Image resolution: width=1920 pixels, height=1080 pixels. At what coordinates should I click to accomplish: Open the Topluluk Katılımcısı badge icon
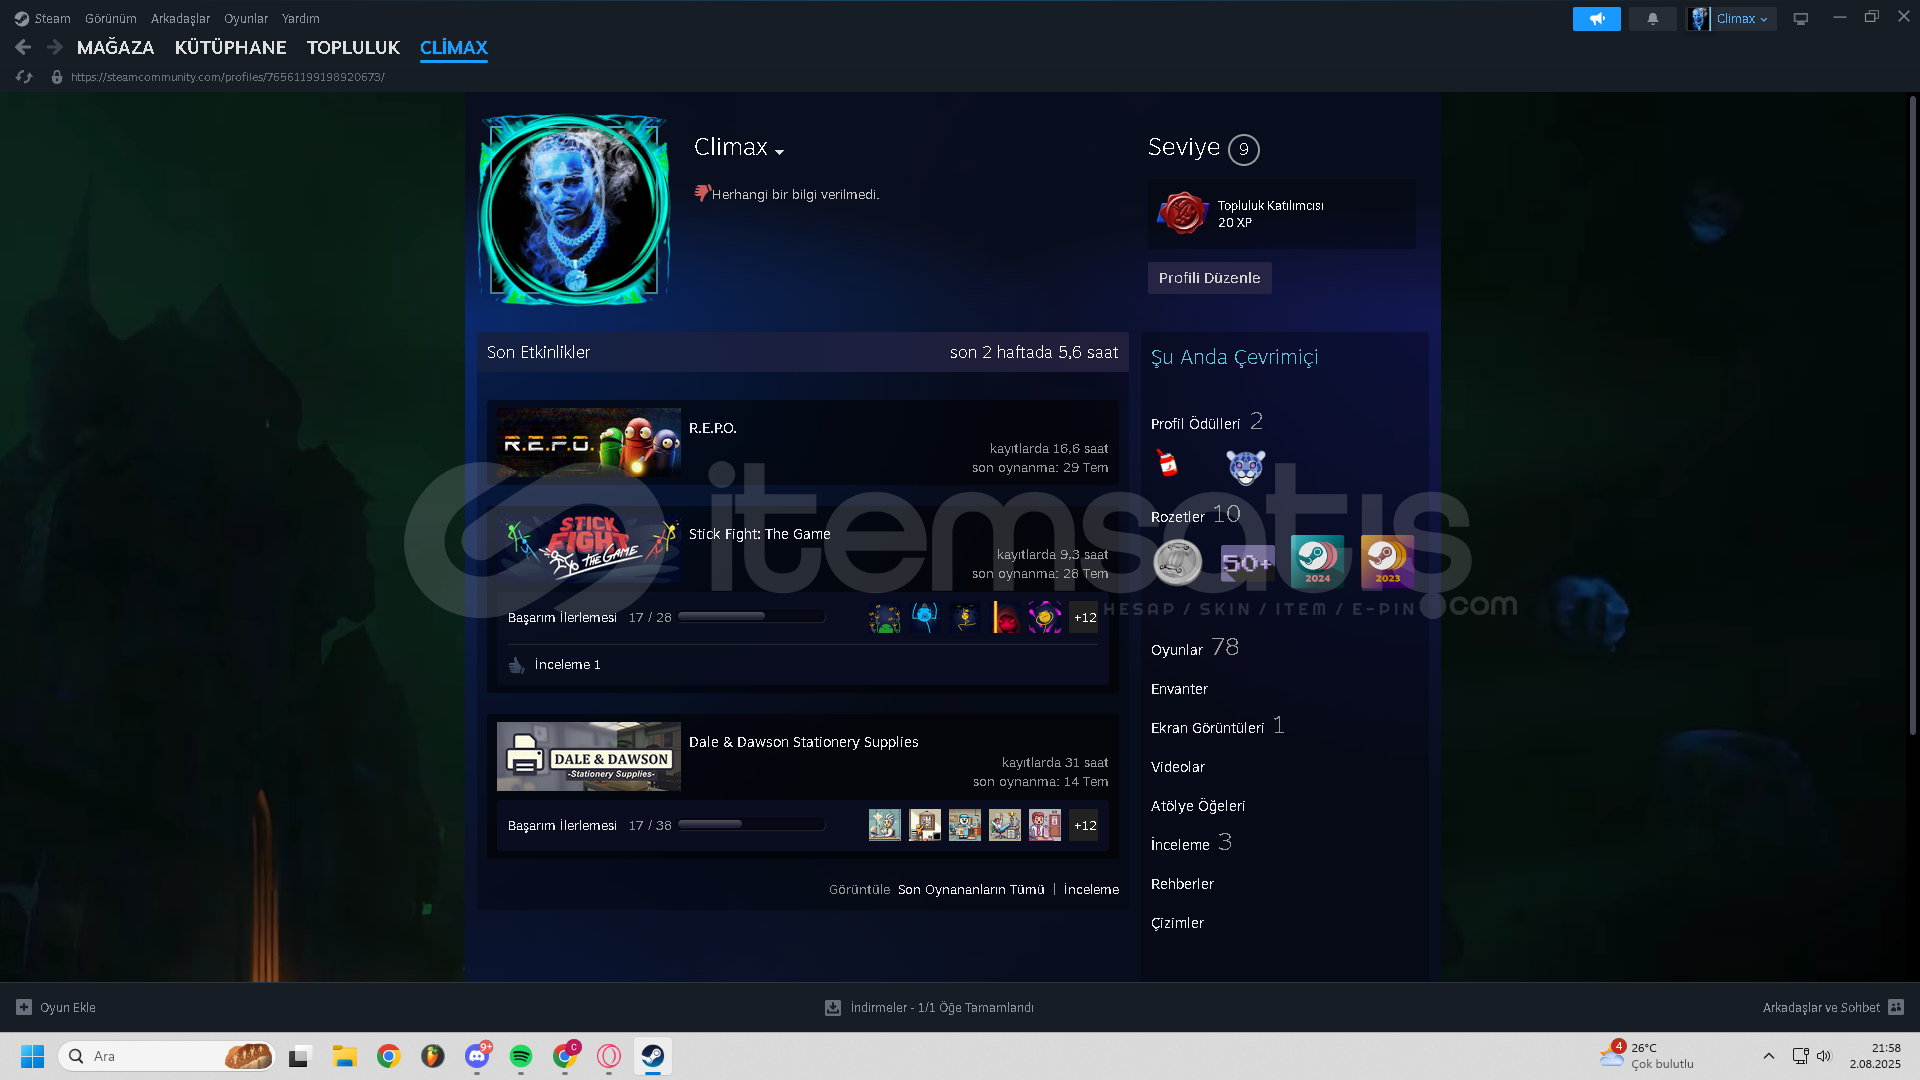(x=1182, y=213)
